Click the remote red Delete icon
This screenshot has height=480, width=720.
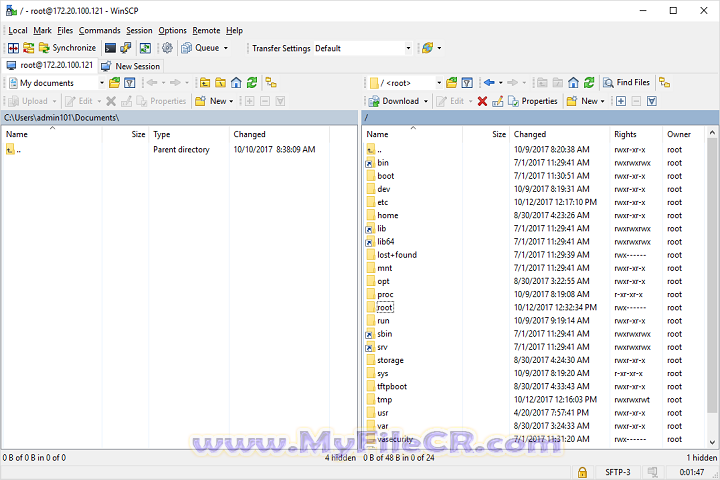482,101
